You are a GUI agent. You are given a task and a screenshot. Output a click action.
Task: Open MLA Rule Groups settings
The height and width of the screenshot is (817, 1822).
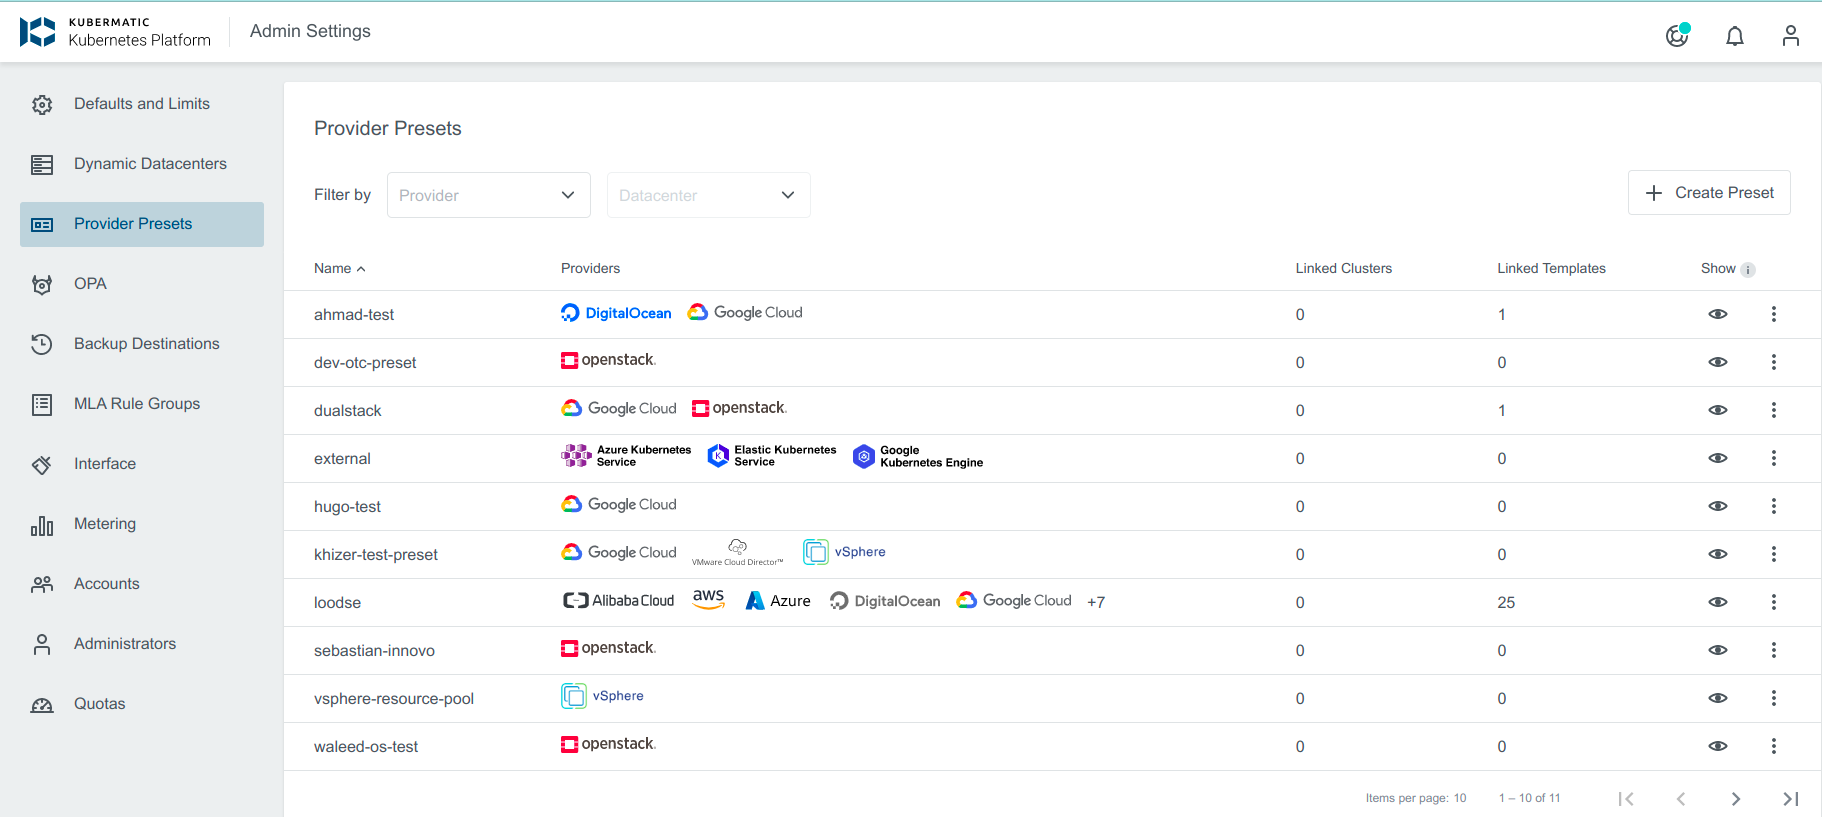(x=142, y=404)
